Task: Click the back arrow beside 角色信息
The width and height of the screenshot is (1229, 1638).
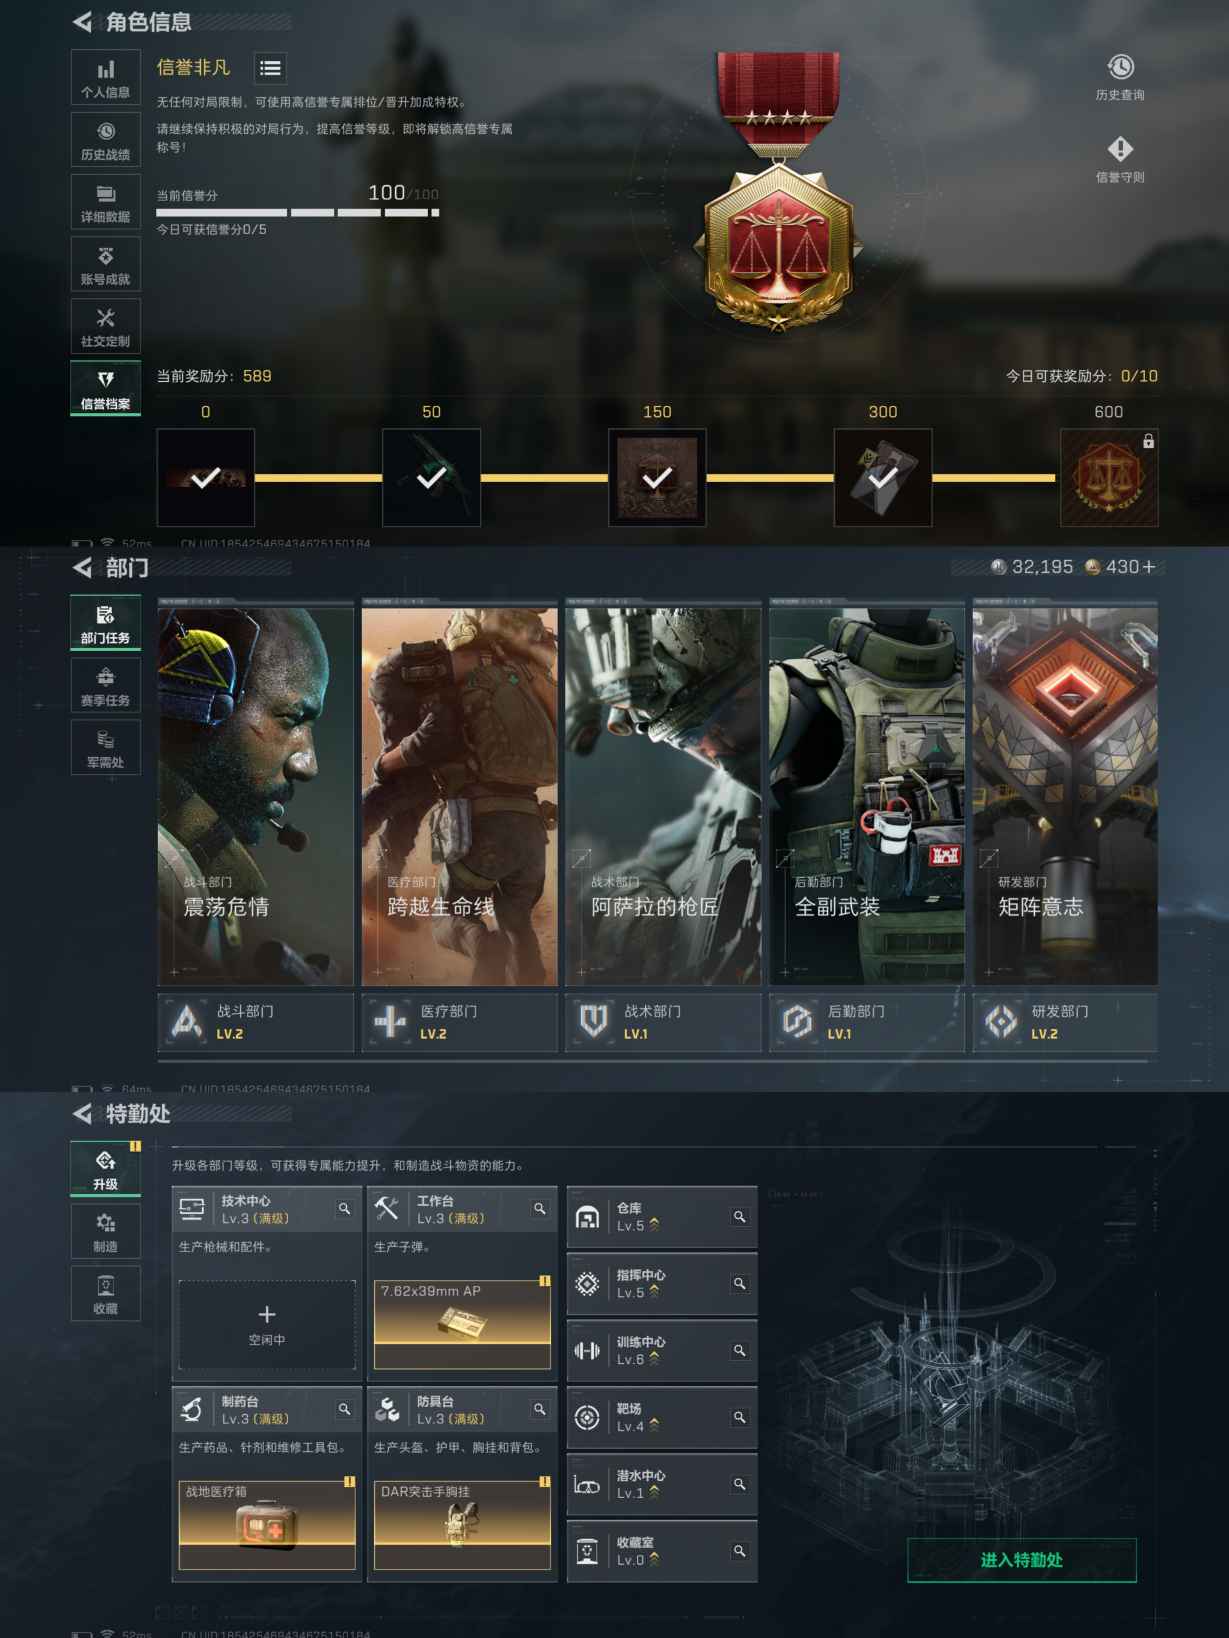Action: coord(83,22)
